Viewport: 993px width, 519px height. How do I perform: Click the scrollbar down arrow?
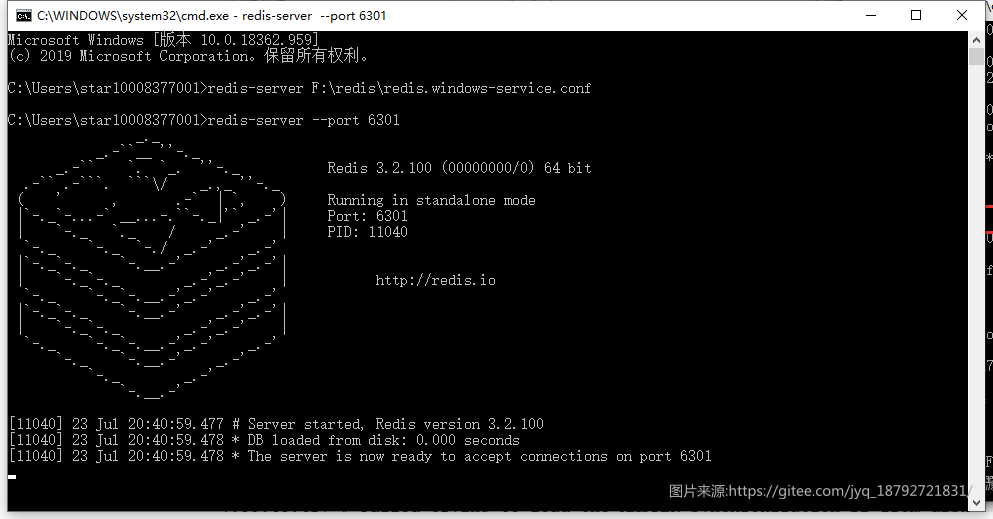pyautogui.click(x=976, y=503)
